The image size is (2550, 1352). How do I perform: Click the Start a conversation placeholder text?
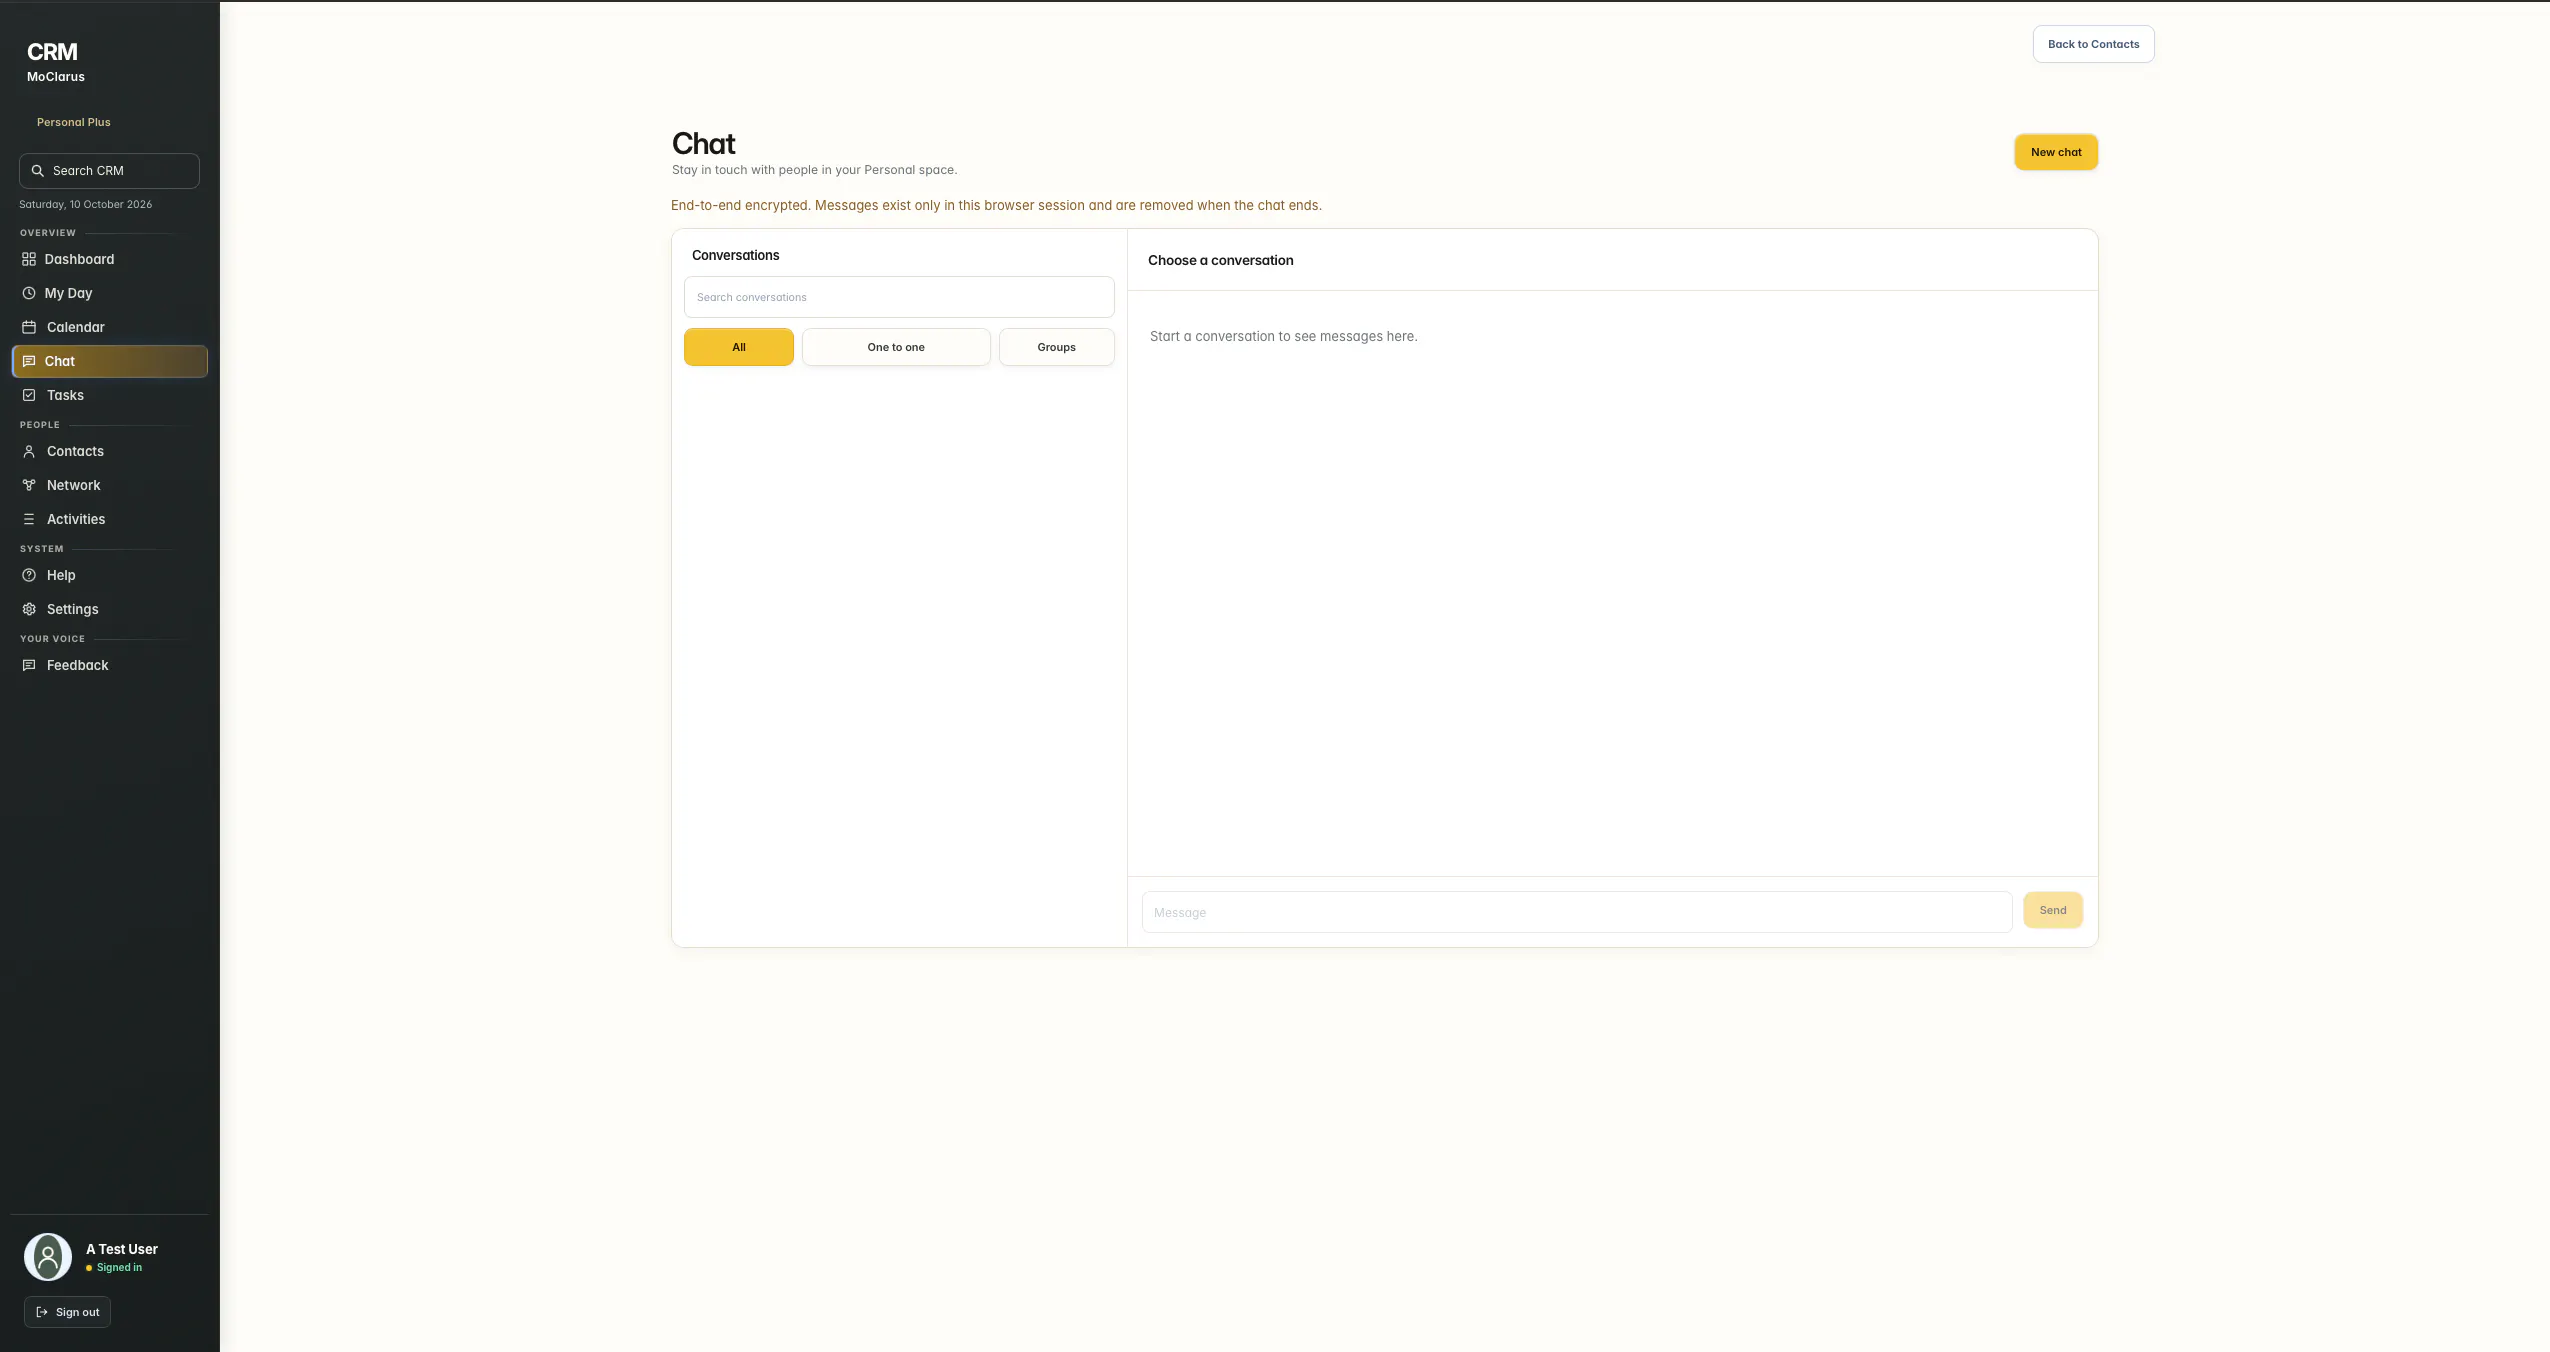(1283, 336)
